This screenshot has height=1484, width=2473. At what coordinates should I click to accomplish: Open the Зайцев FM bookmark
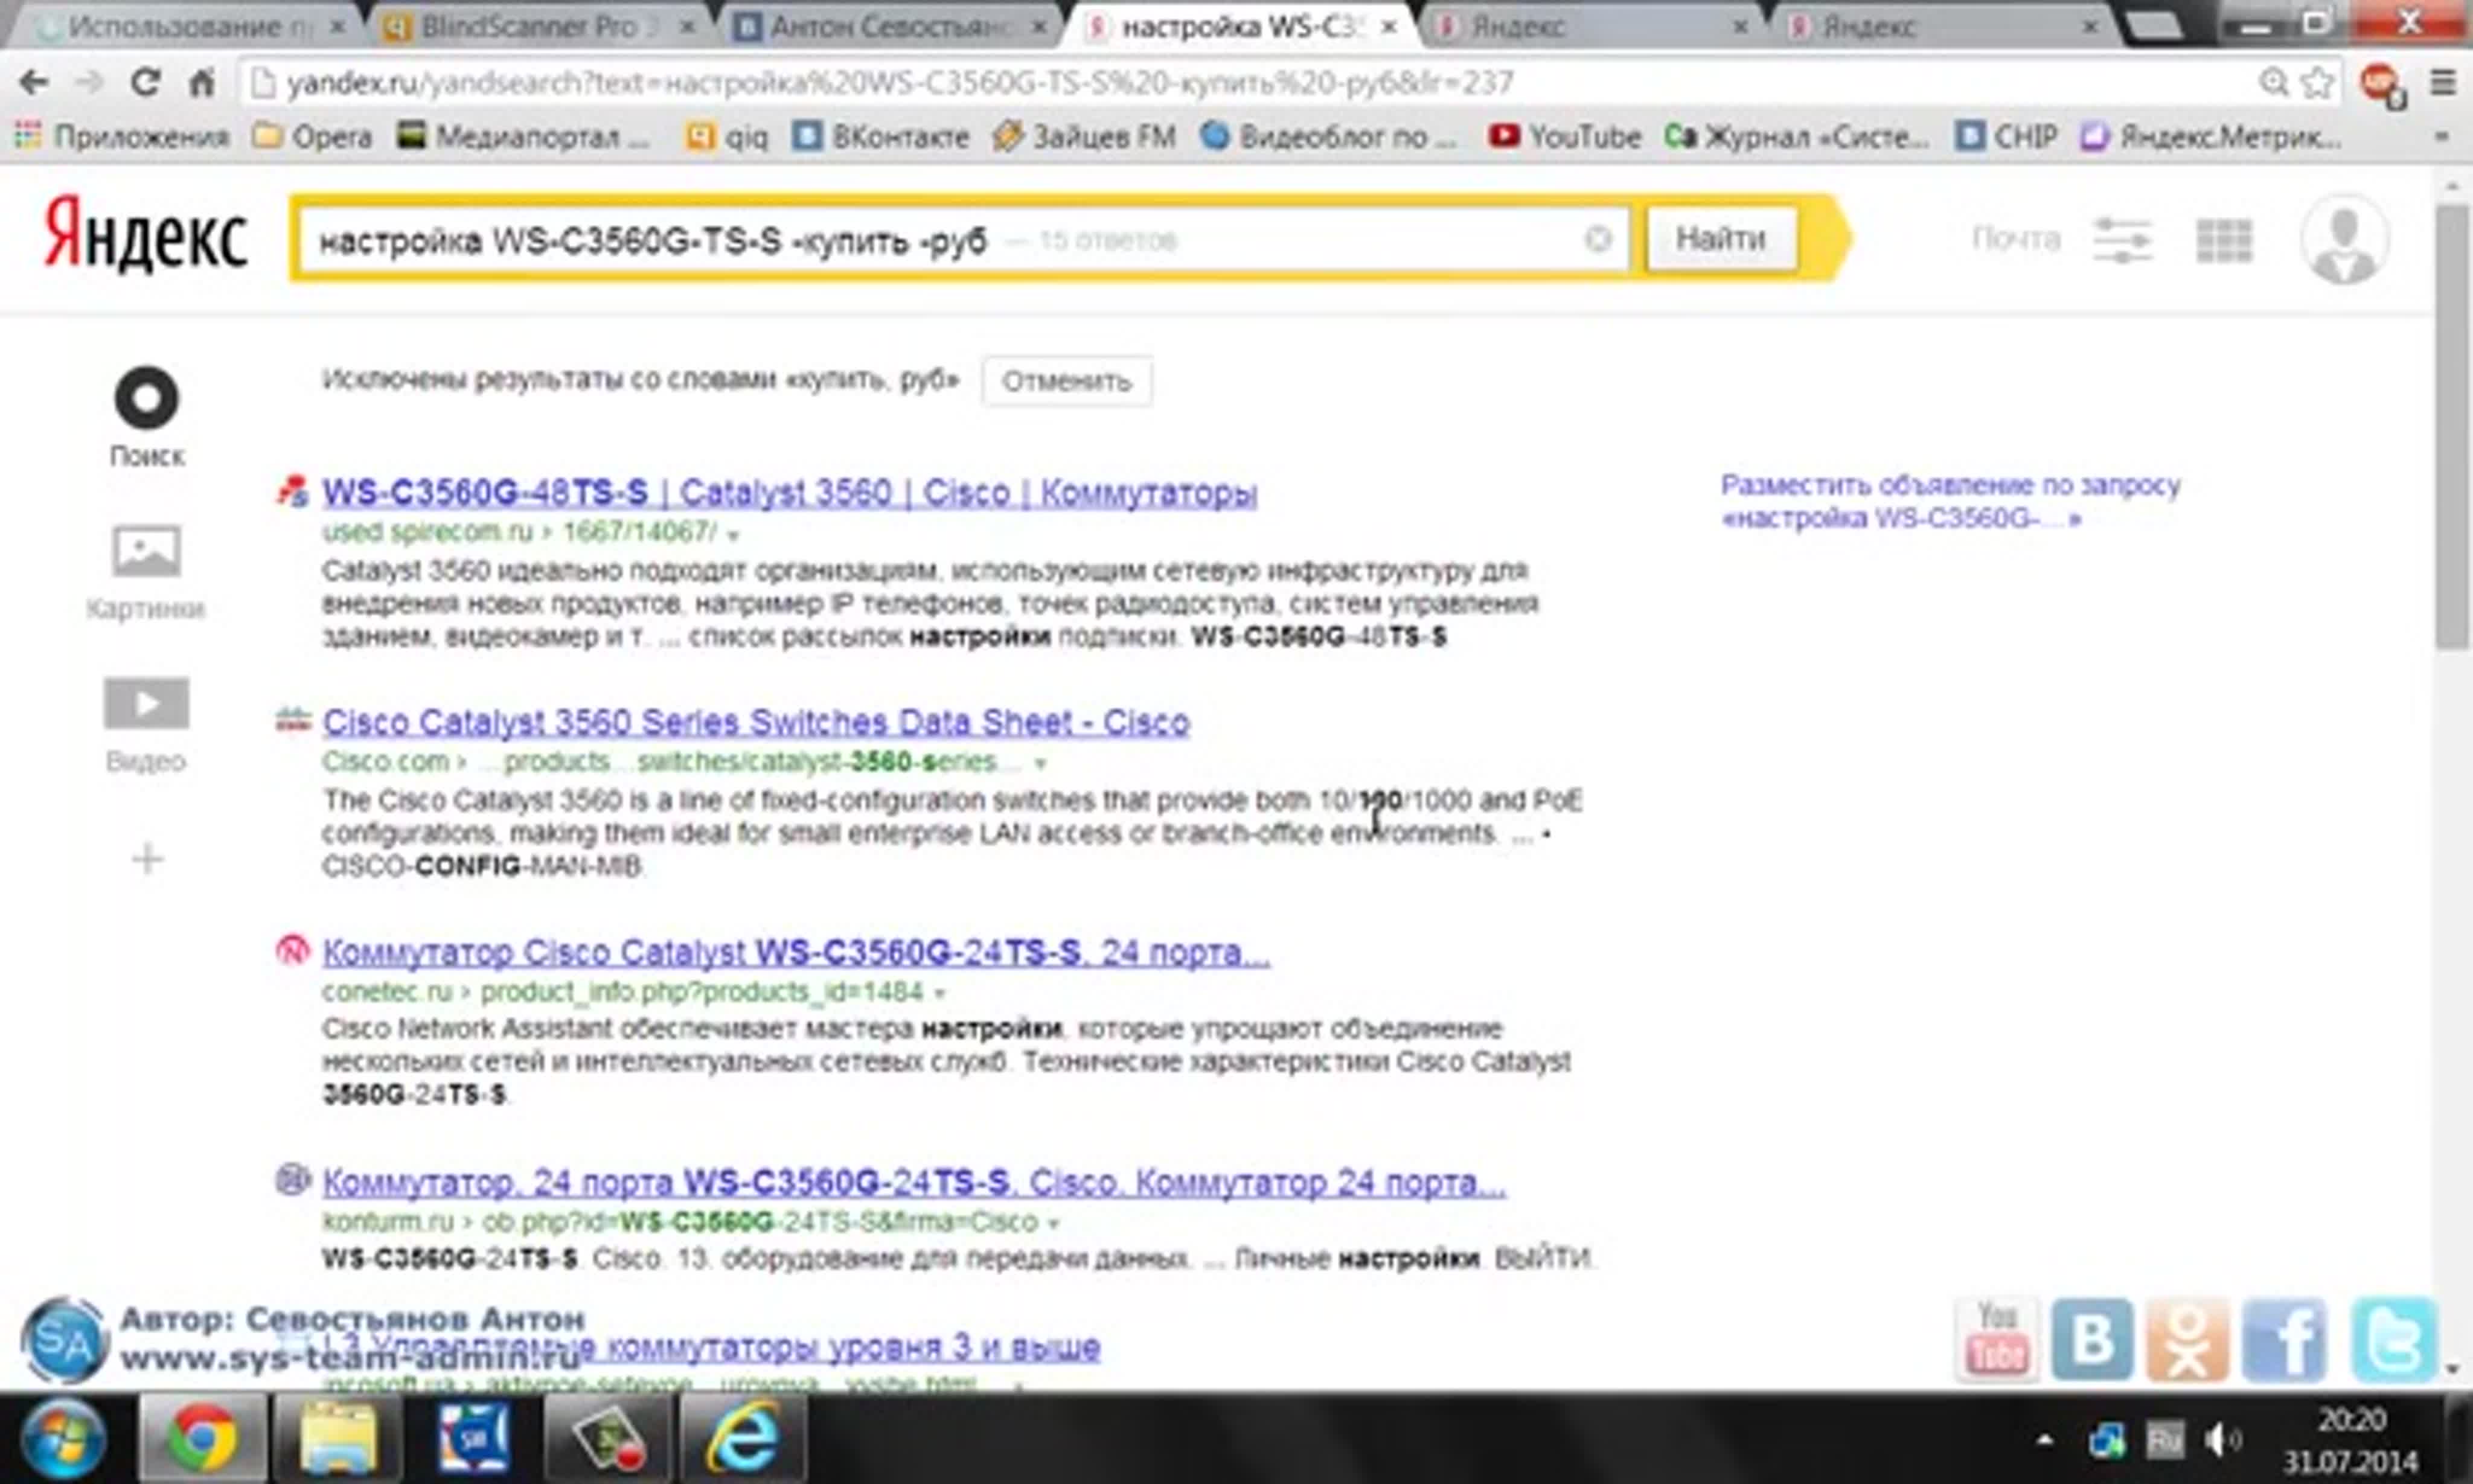tap(1084, 136)
